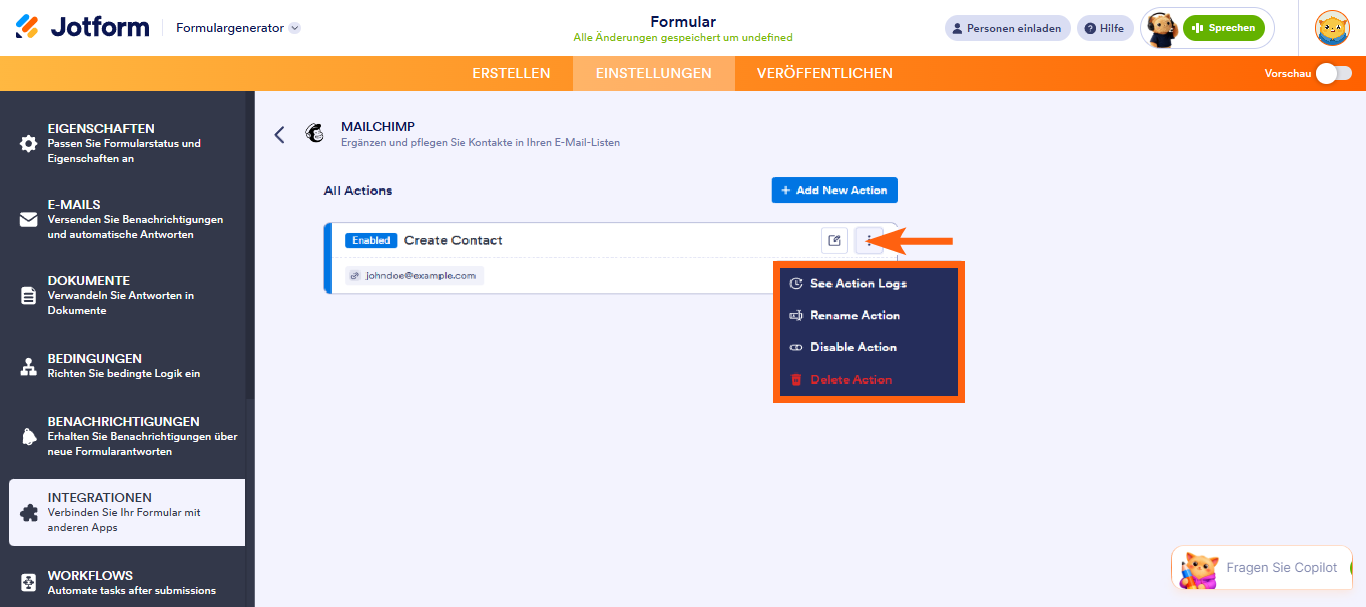
Task: Click the Add New Action button
Action: 835,190
